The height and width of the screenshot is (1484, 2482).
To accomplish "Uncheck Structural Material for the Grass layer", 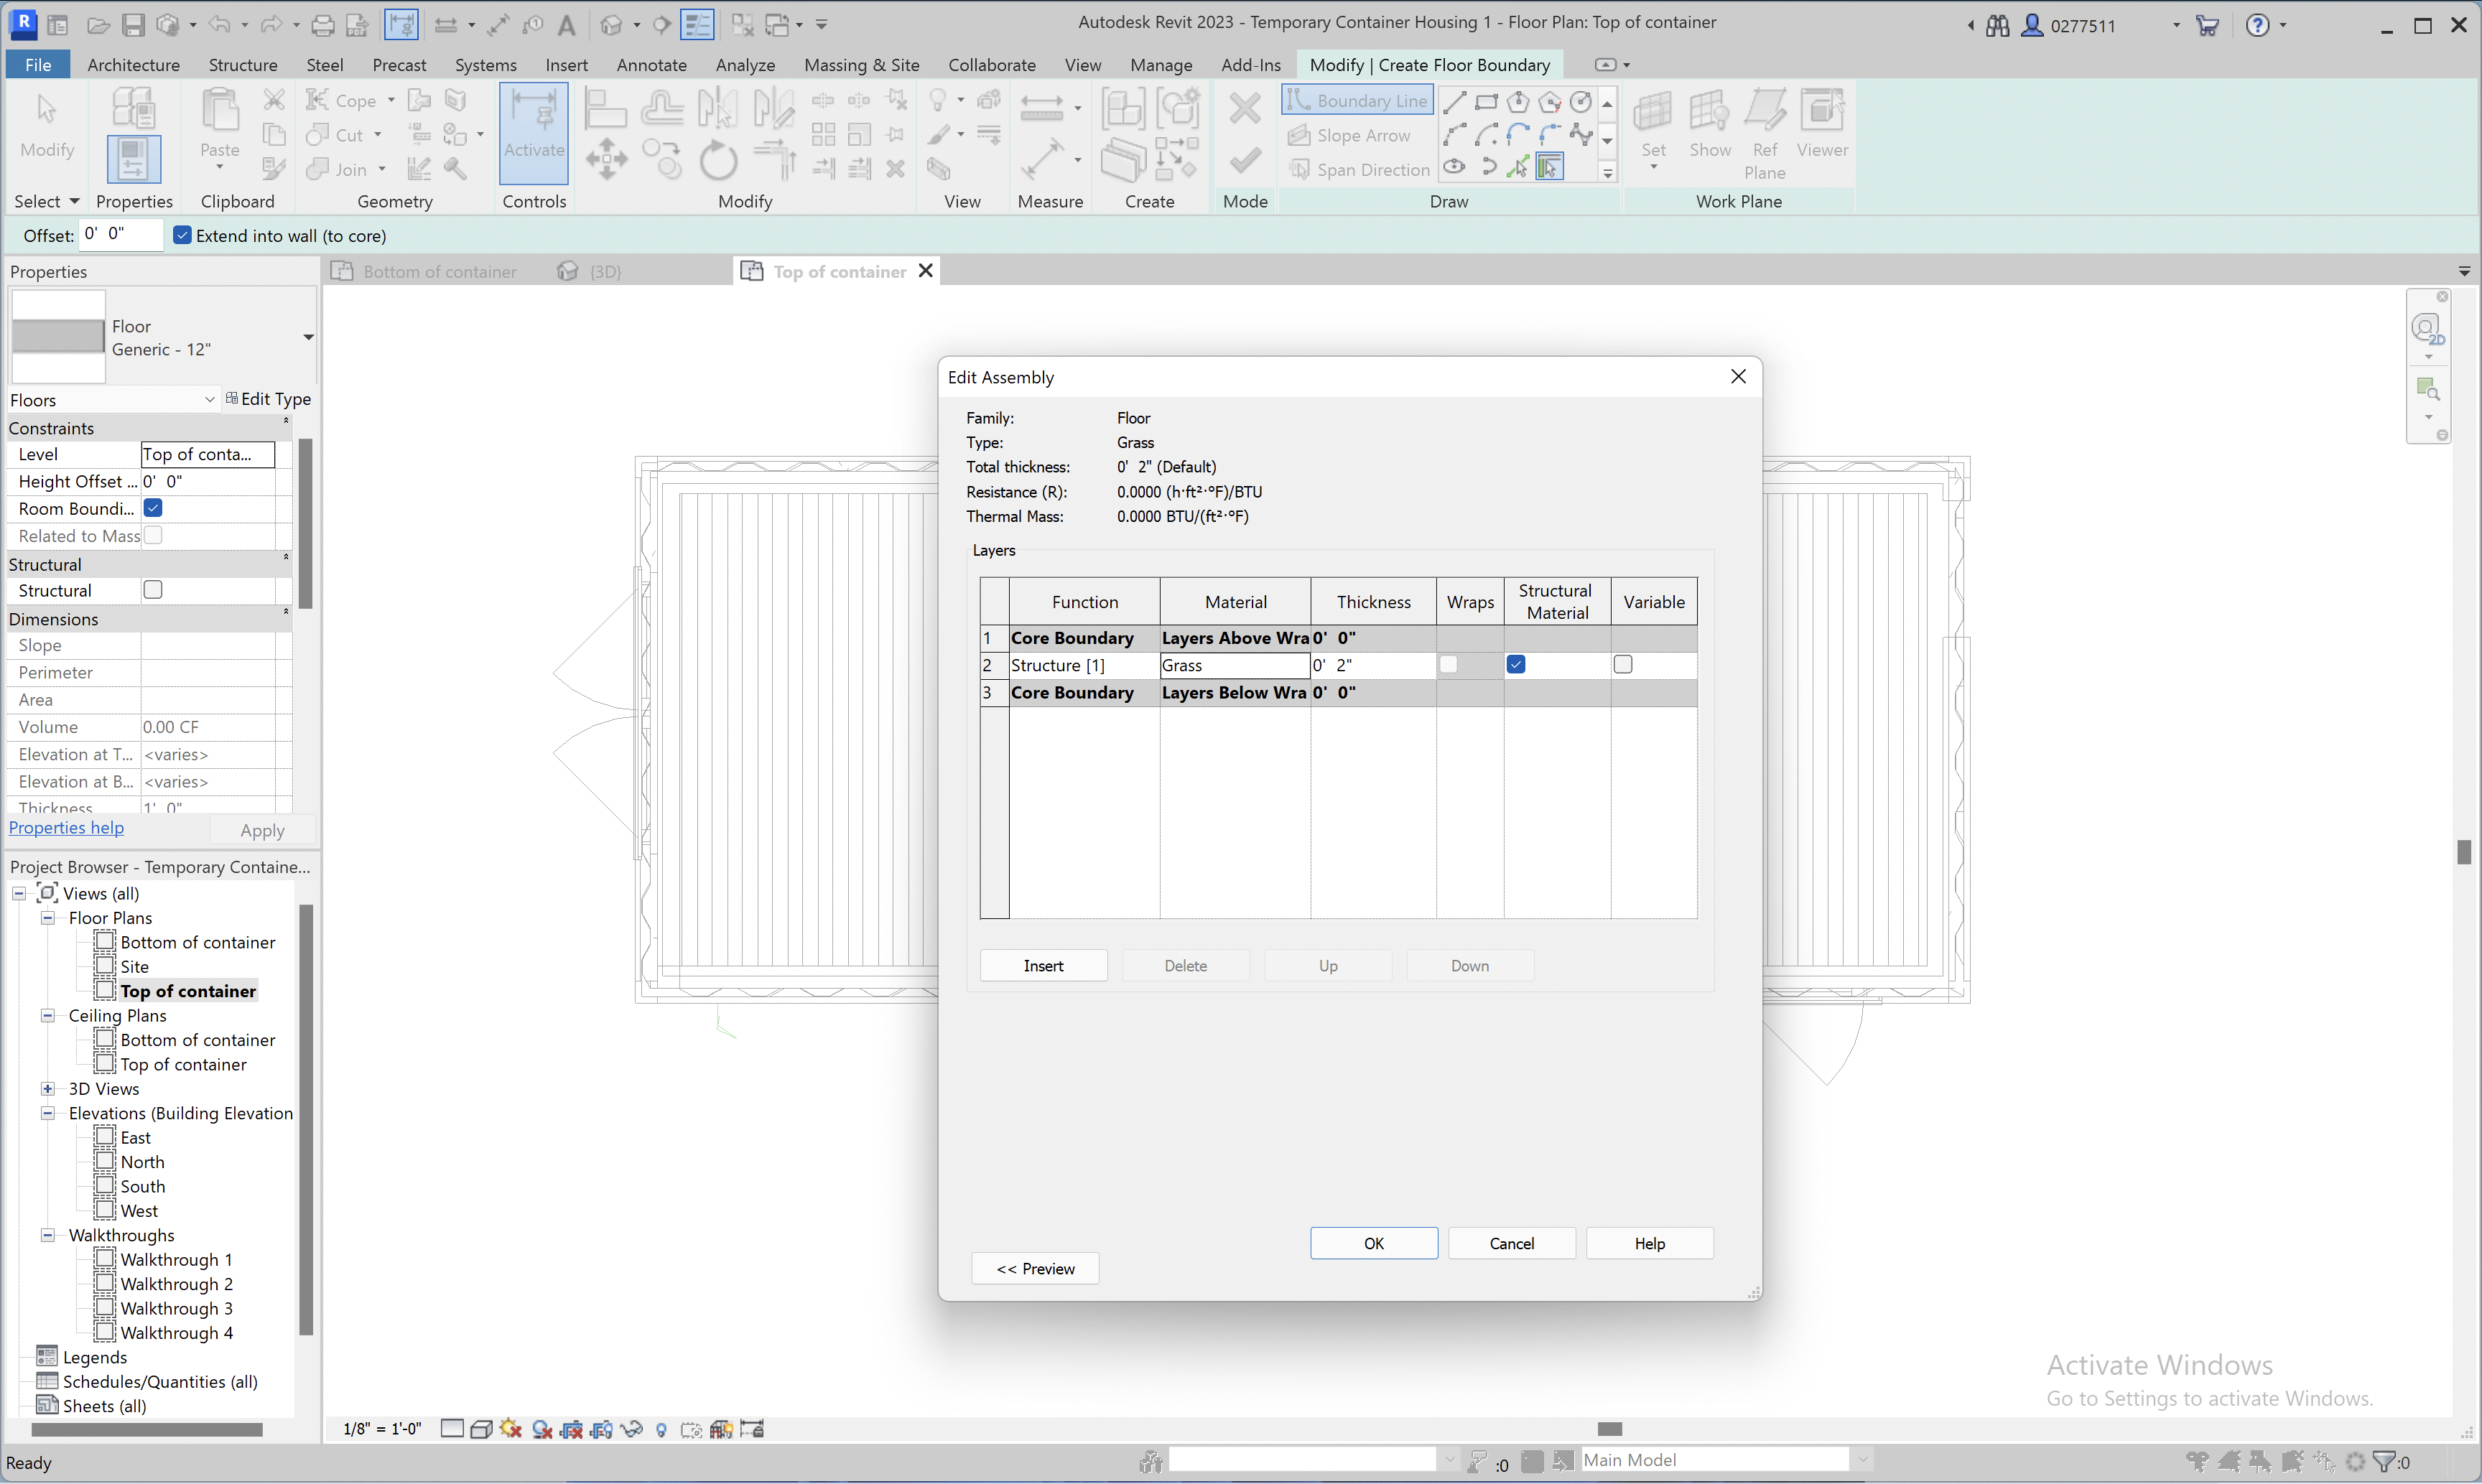I will [1516, 664].
